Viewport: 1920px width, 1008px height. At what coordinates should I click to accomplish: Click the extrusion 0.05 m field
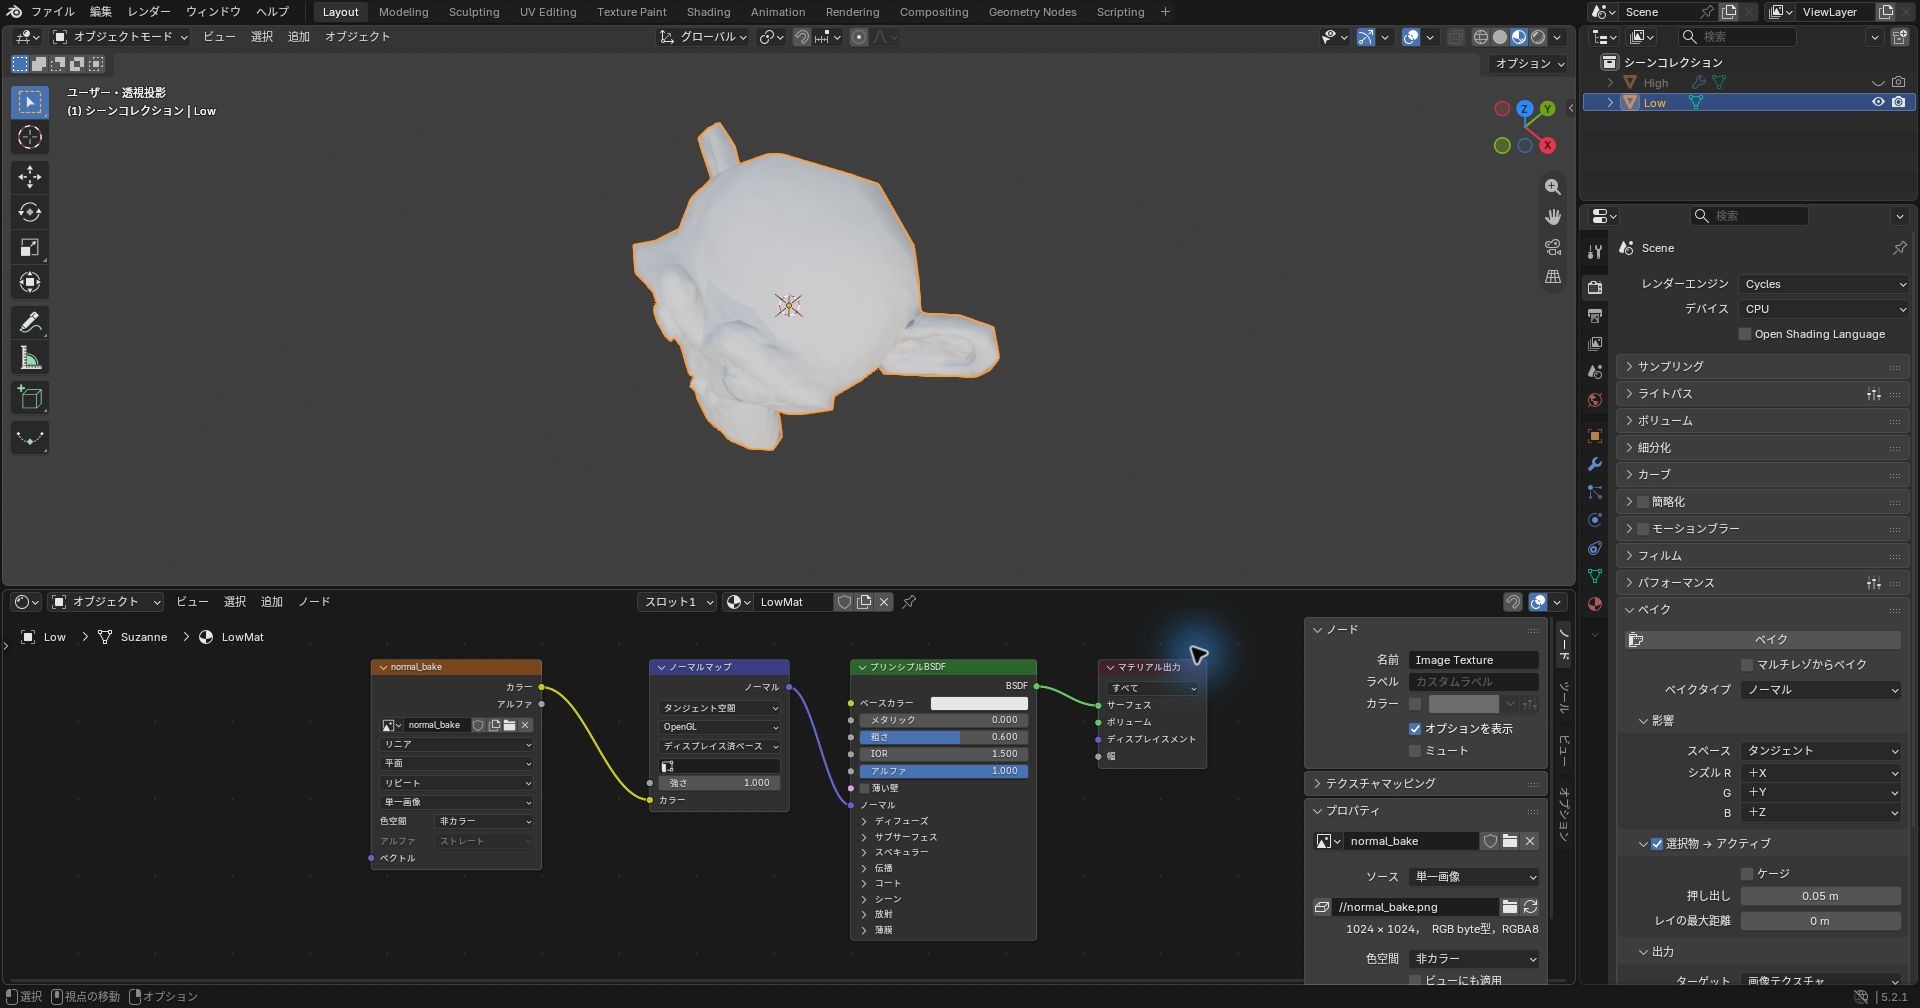point(1820,896)
